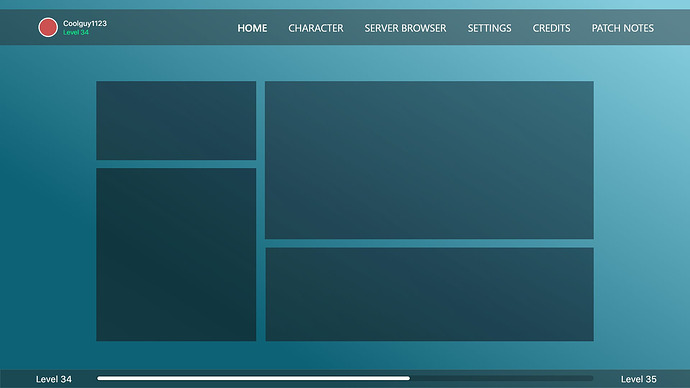Open the CHARACTER menu
The image size is (690, 388).
tap(316, 28)
